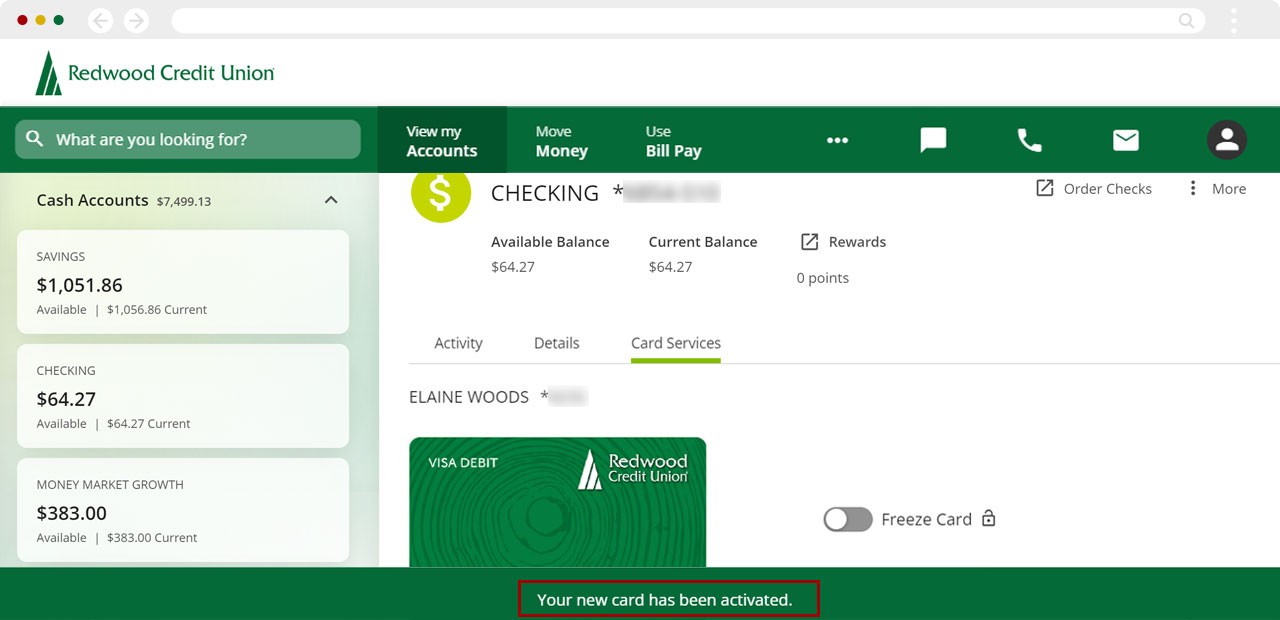Collapse the Cash Accounts section chevron
The width and height of the screenshot is (1280, 620).
tap(331, 200)
